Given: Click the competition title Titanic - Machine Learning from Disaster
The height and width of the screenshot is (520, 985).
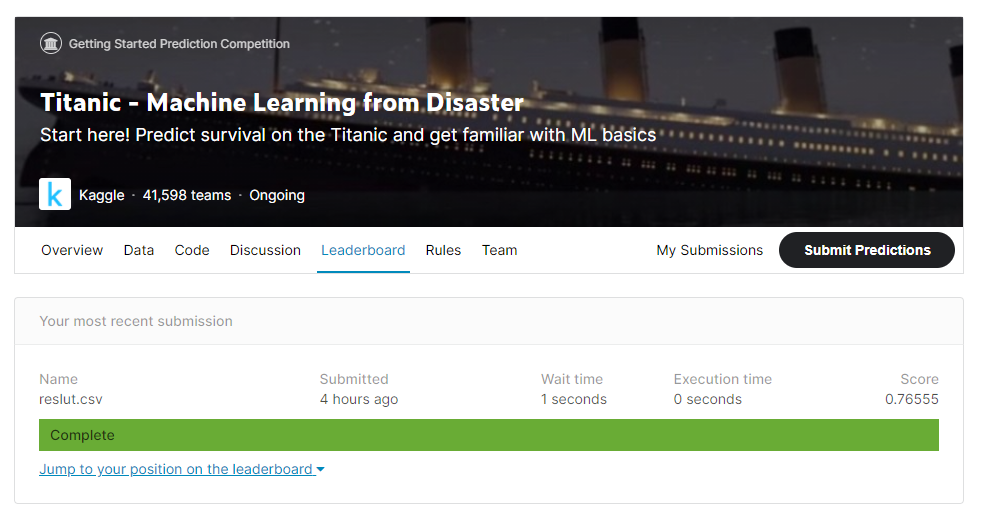Looking at the screenshot, I should pos(281,102).
